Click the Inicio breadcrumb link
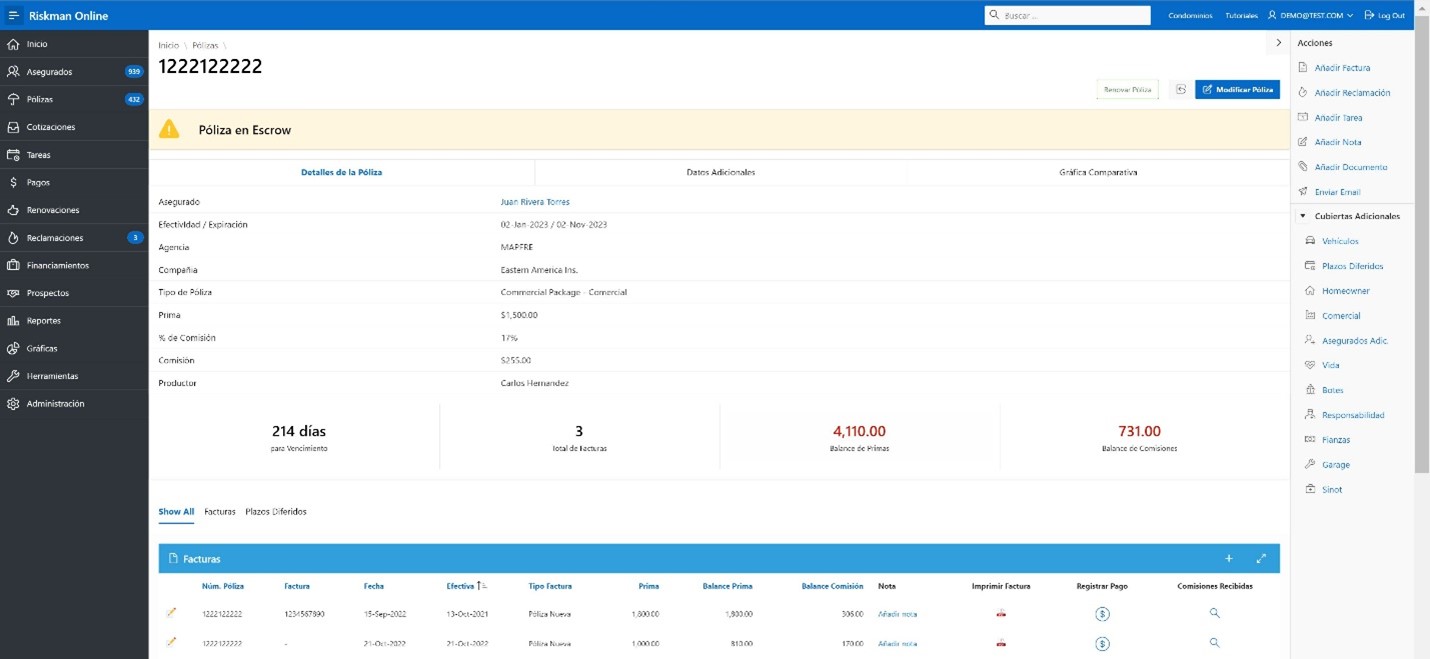 (169, 45)
